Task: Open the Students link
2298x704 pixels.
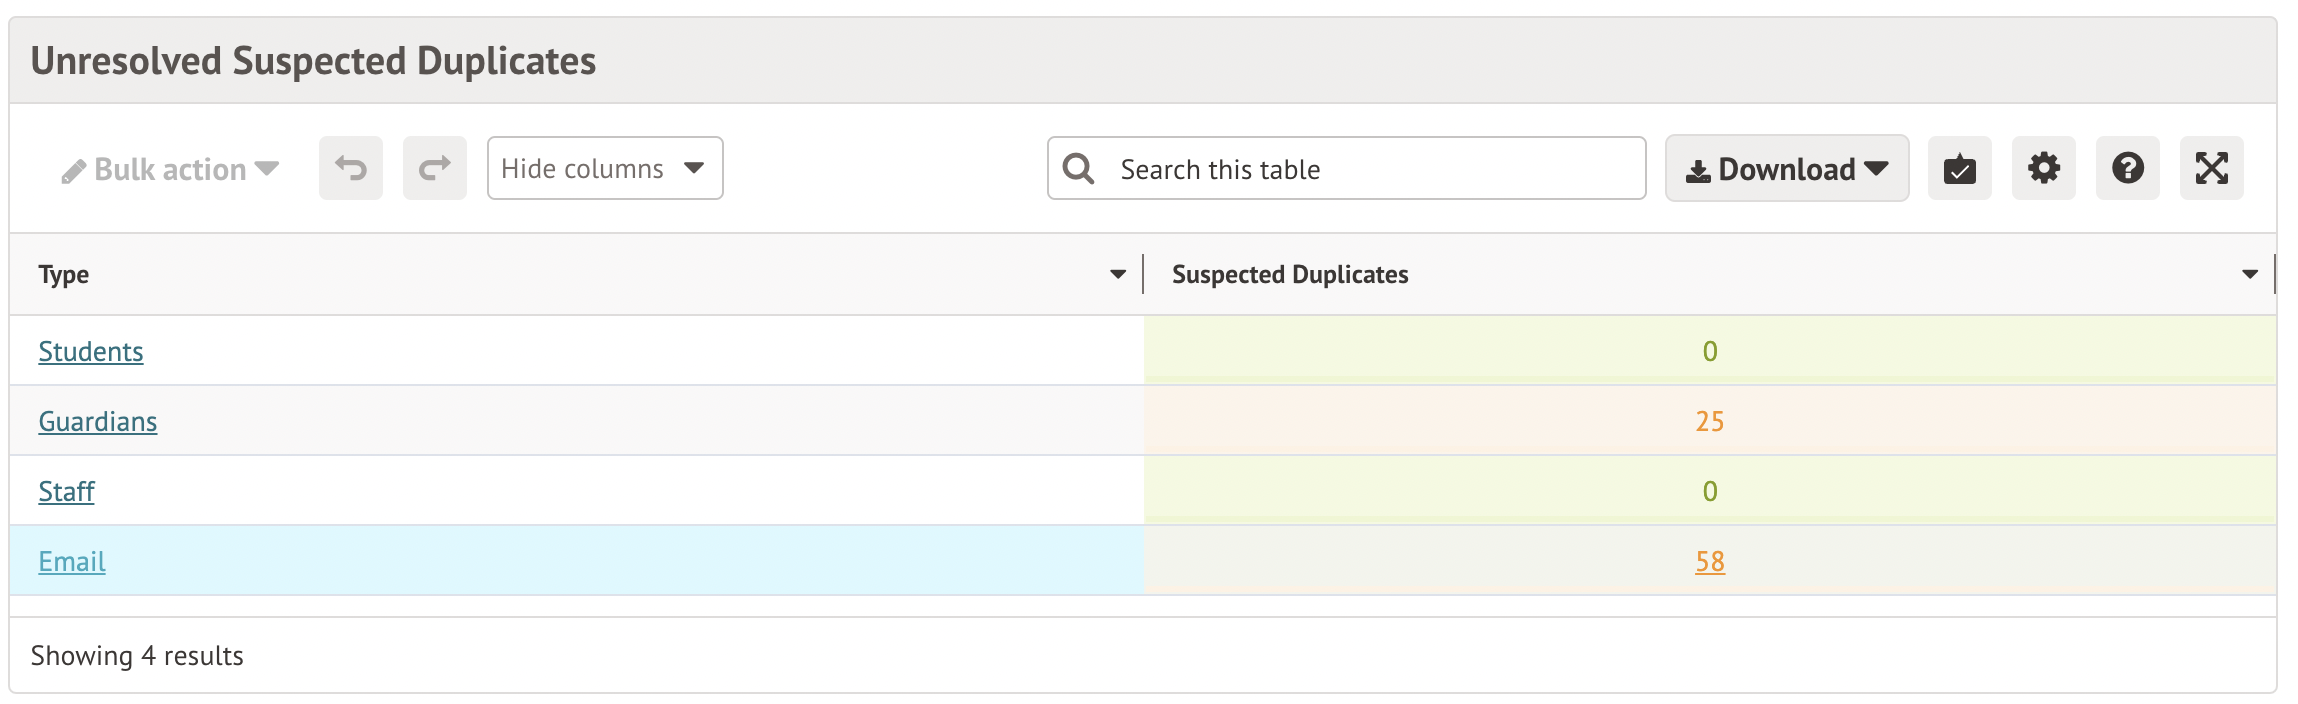Action: (91, 351)
